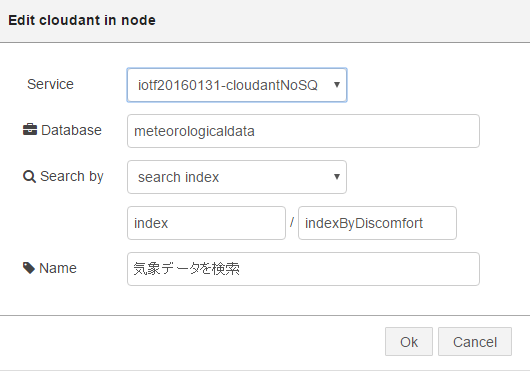The width and height of the screenshot is (530, 371).
Task: Click the Database label text
Action: (x=71, y=130)
